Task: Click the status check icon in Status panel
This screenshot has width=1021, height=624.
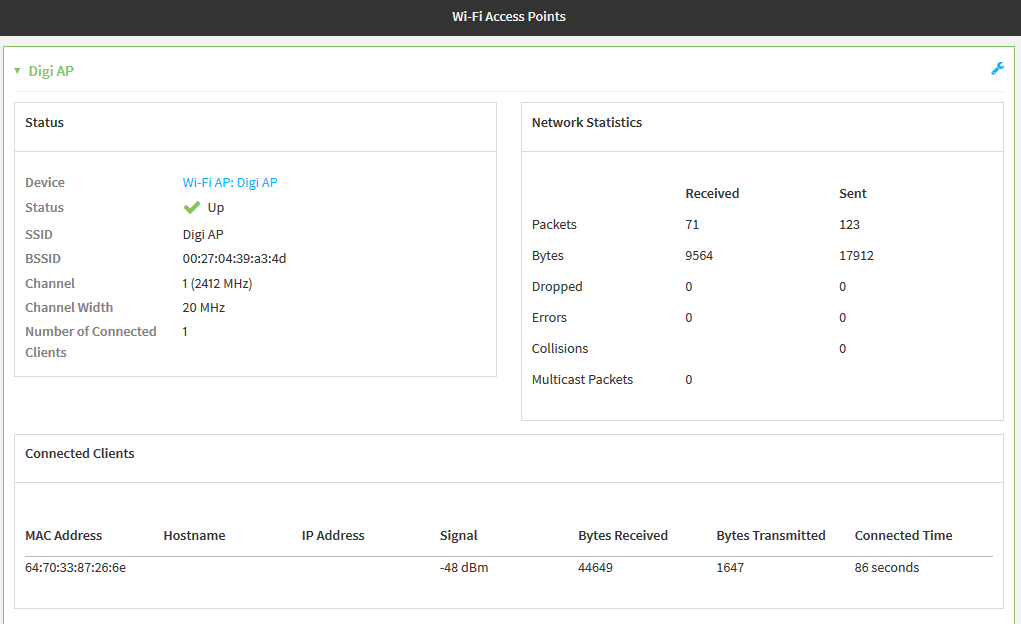Action: 190,207
